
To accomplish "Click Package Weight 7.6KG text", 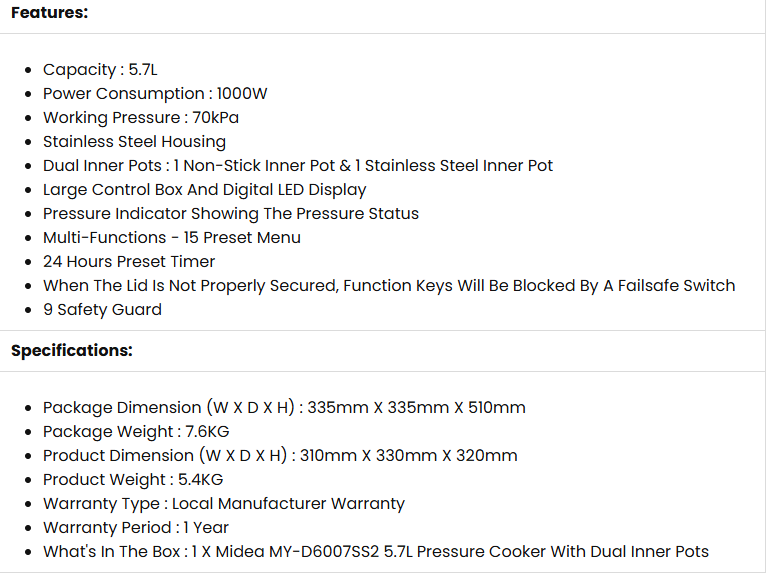I will (136, 431).
